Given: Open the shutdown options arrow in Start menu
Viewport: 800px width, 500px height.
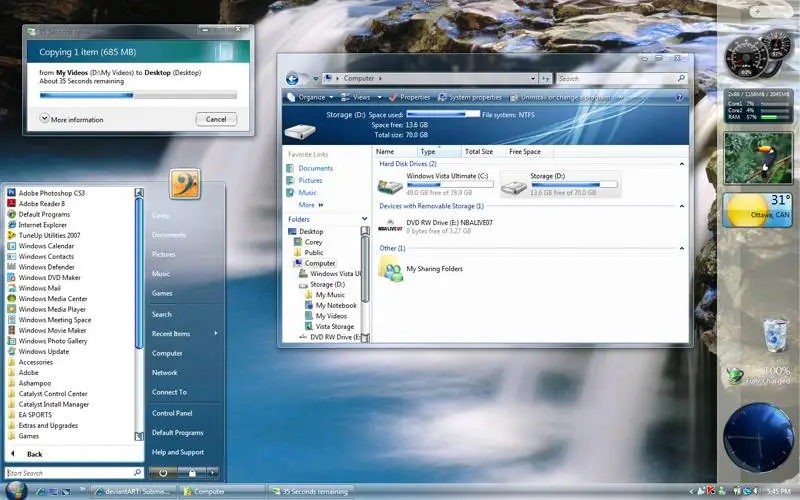Looking at the screenshot, I should [x=213, y=473].
